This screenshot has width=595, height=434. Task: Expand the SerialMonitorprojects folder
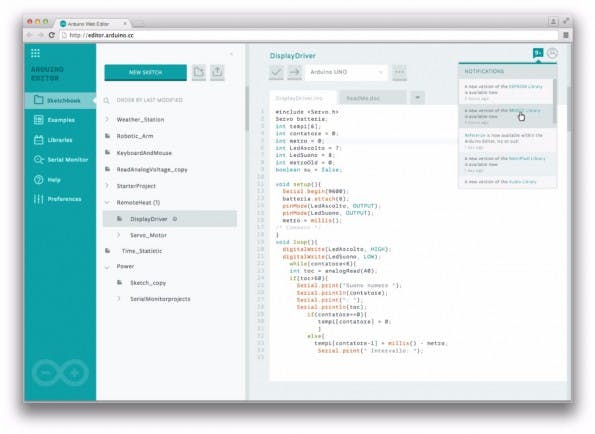pyautogui.click(x=119, y=299)
